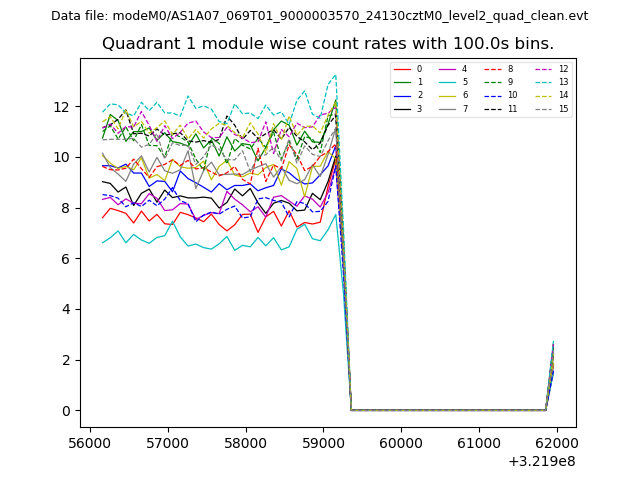This screenshot has height=480, width=640.
Task: Click the x-axis tick label 59000
Action: 323,443
